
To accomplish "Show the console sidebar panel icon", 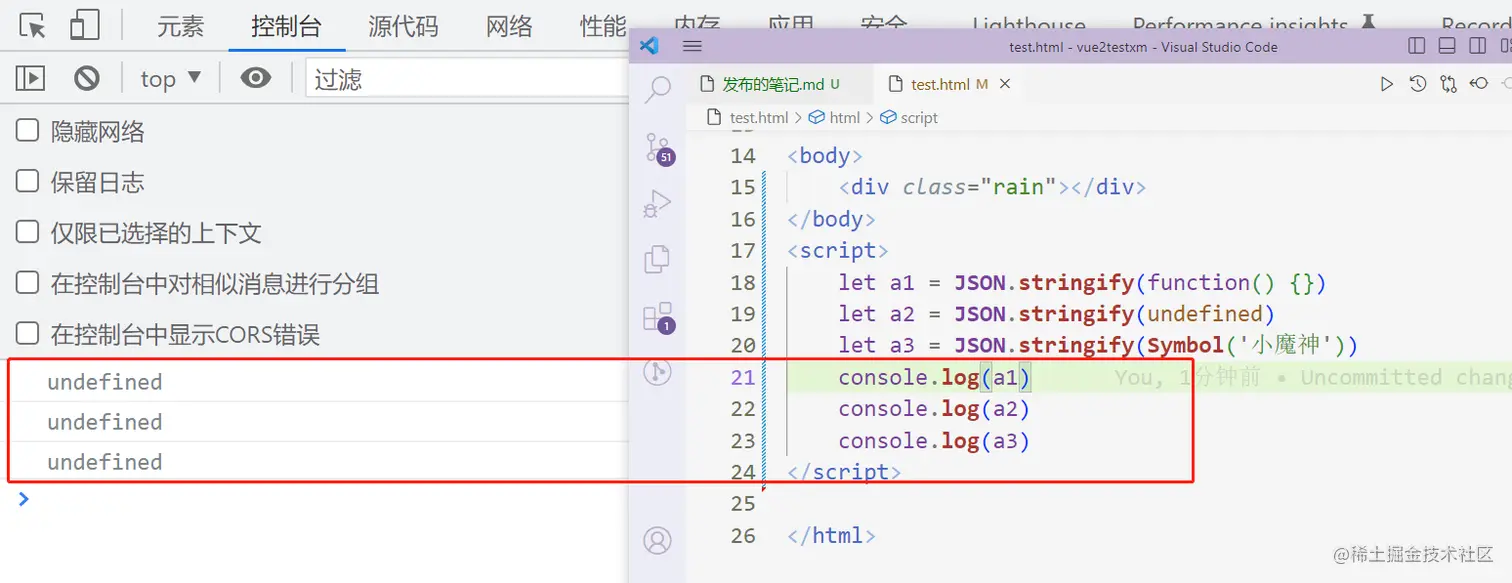I will pos(30,78).
